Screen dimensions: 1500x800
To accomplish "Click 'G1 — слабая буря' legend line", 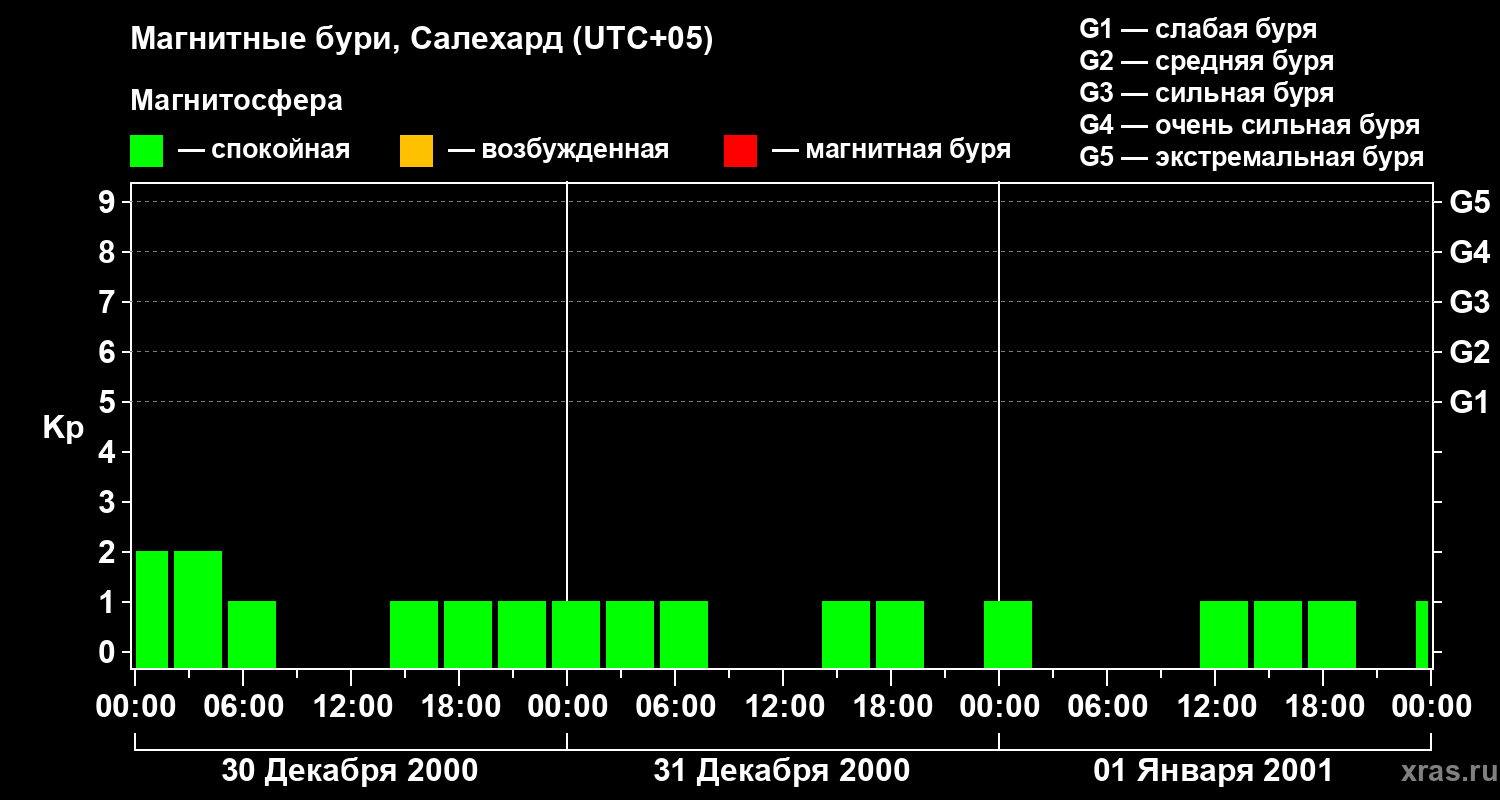I will pos(1198,29).
